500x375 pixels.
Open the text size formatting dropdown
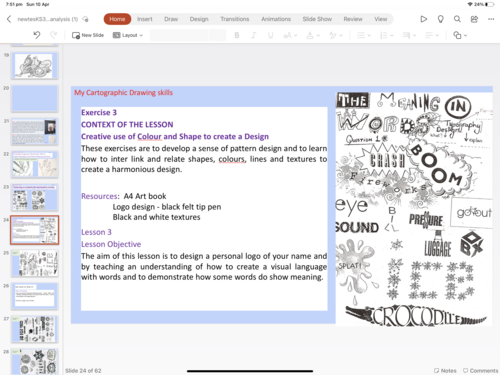(x=290, y=35)
